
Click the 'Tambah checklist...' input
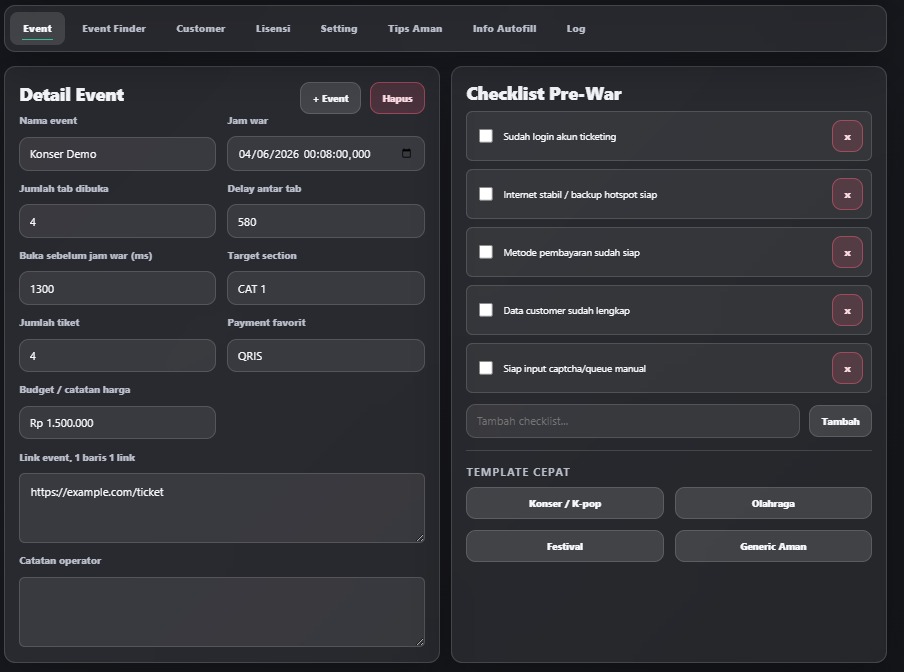point(632,421)
